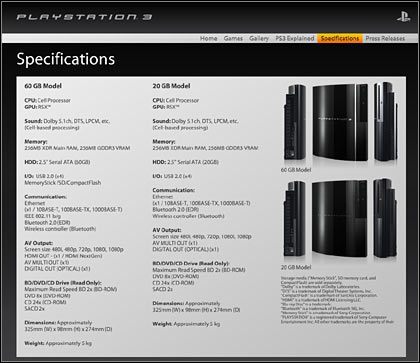420x363 pixels.
Task: Open Press Releases tab
Action: click(385, 38)
